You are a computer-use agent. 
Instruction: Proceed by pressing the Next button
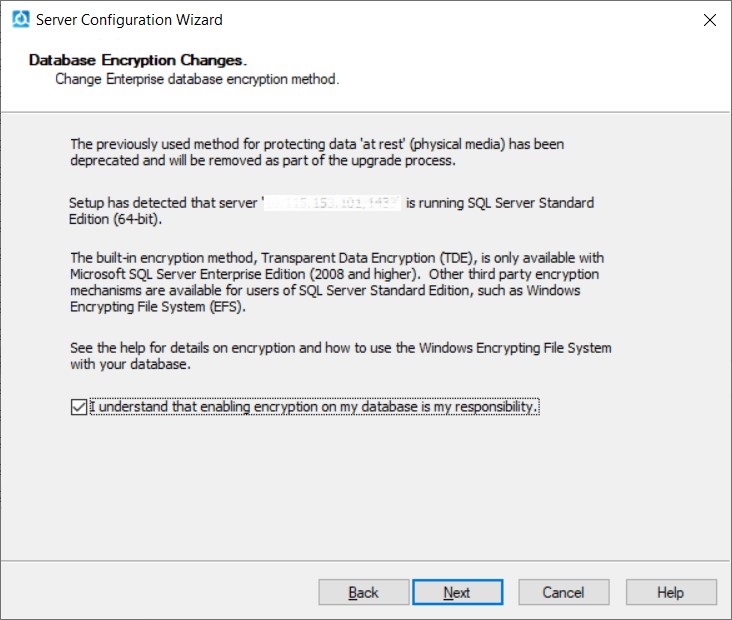[457, 593]
